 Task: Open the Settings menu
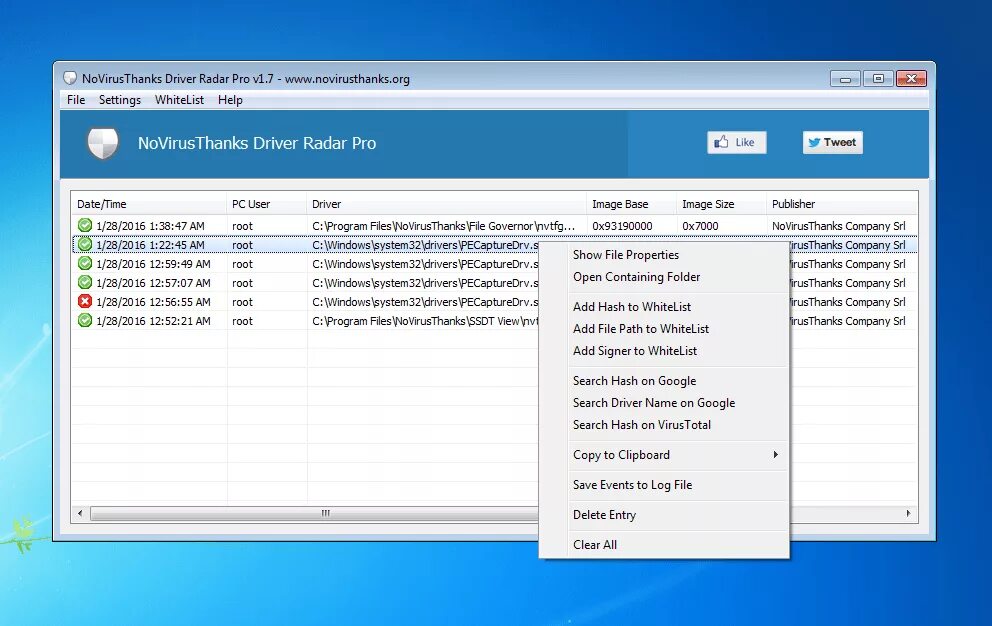click(120, 100)
